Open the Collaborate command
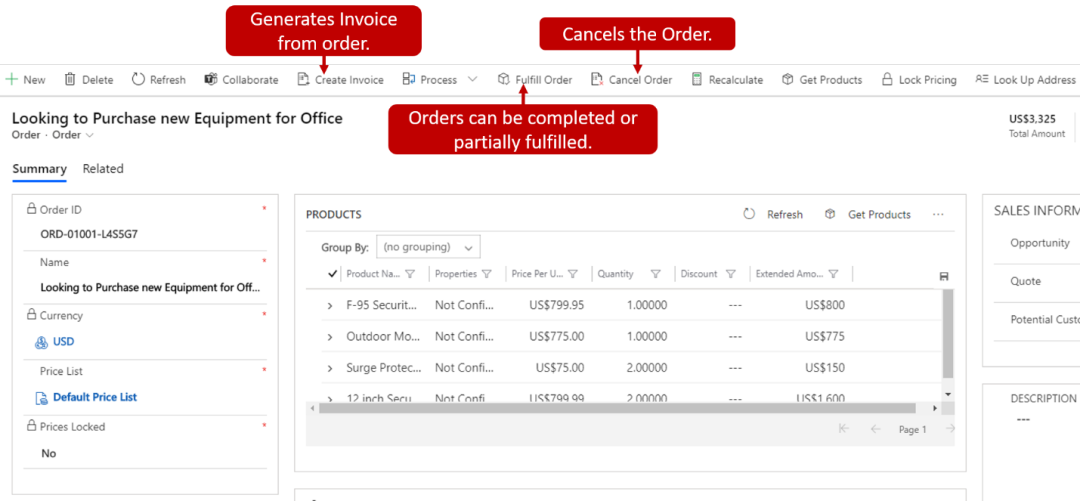The image size is (1080, 501). click(241, 80)
